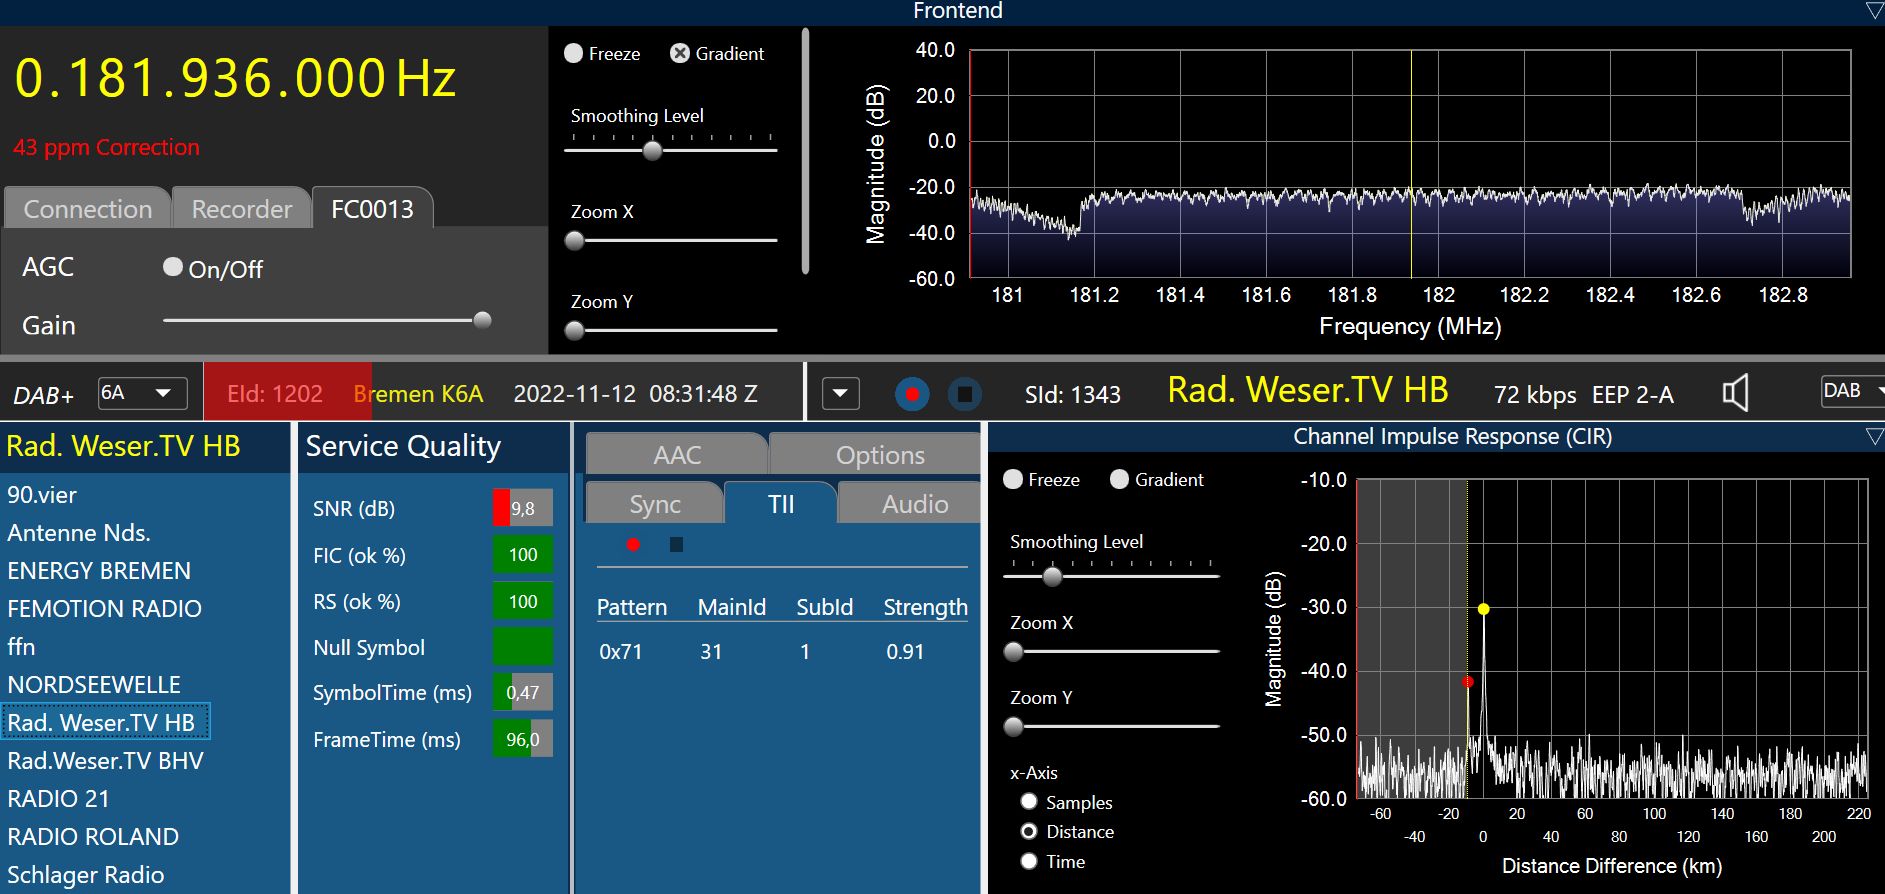1885x894 pixels.
Task: Switch to the Recorder tab
Action: [241, 208]
